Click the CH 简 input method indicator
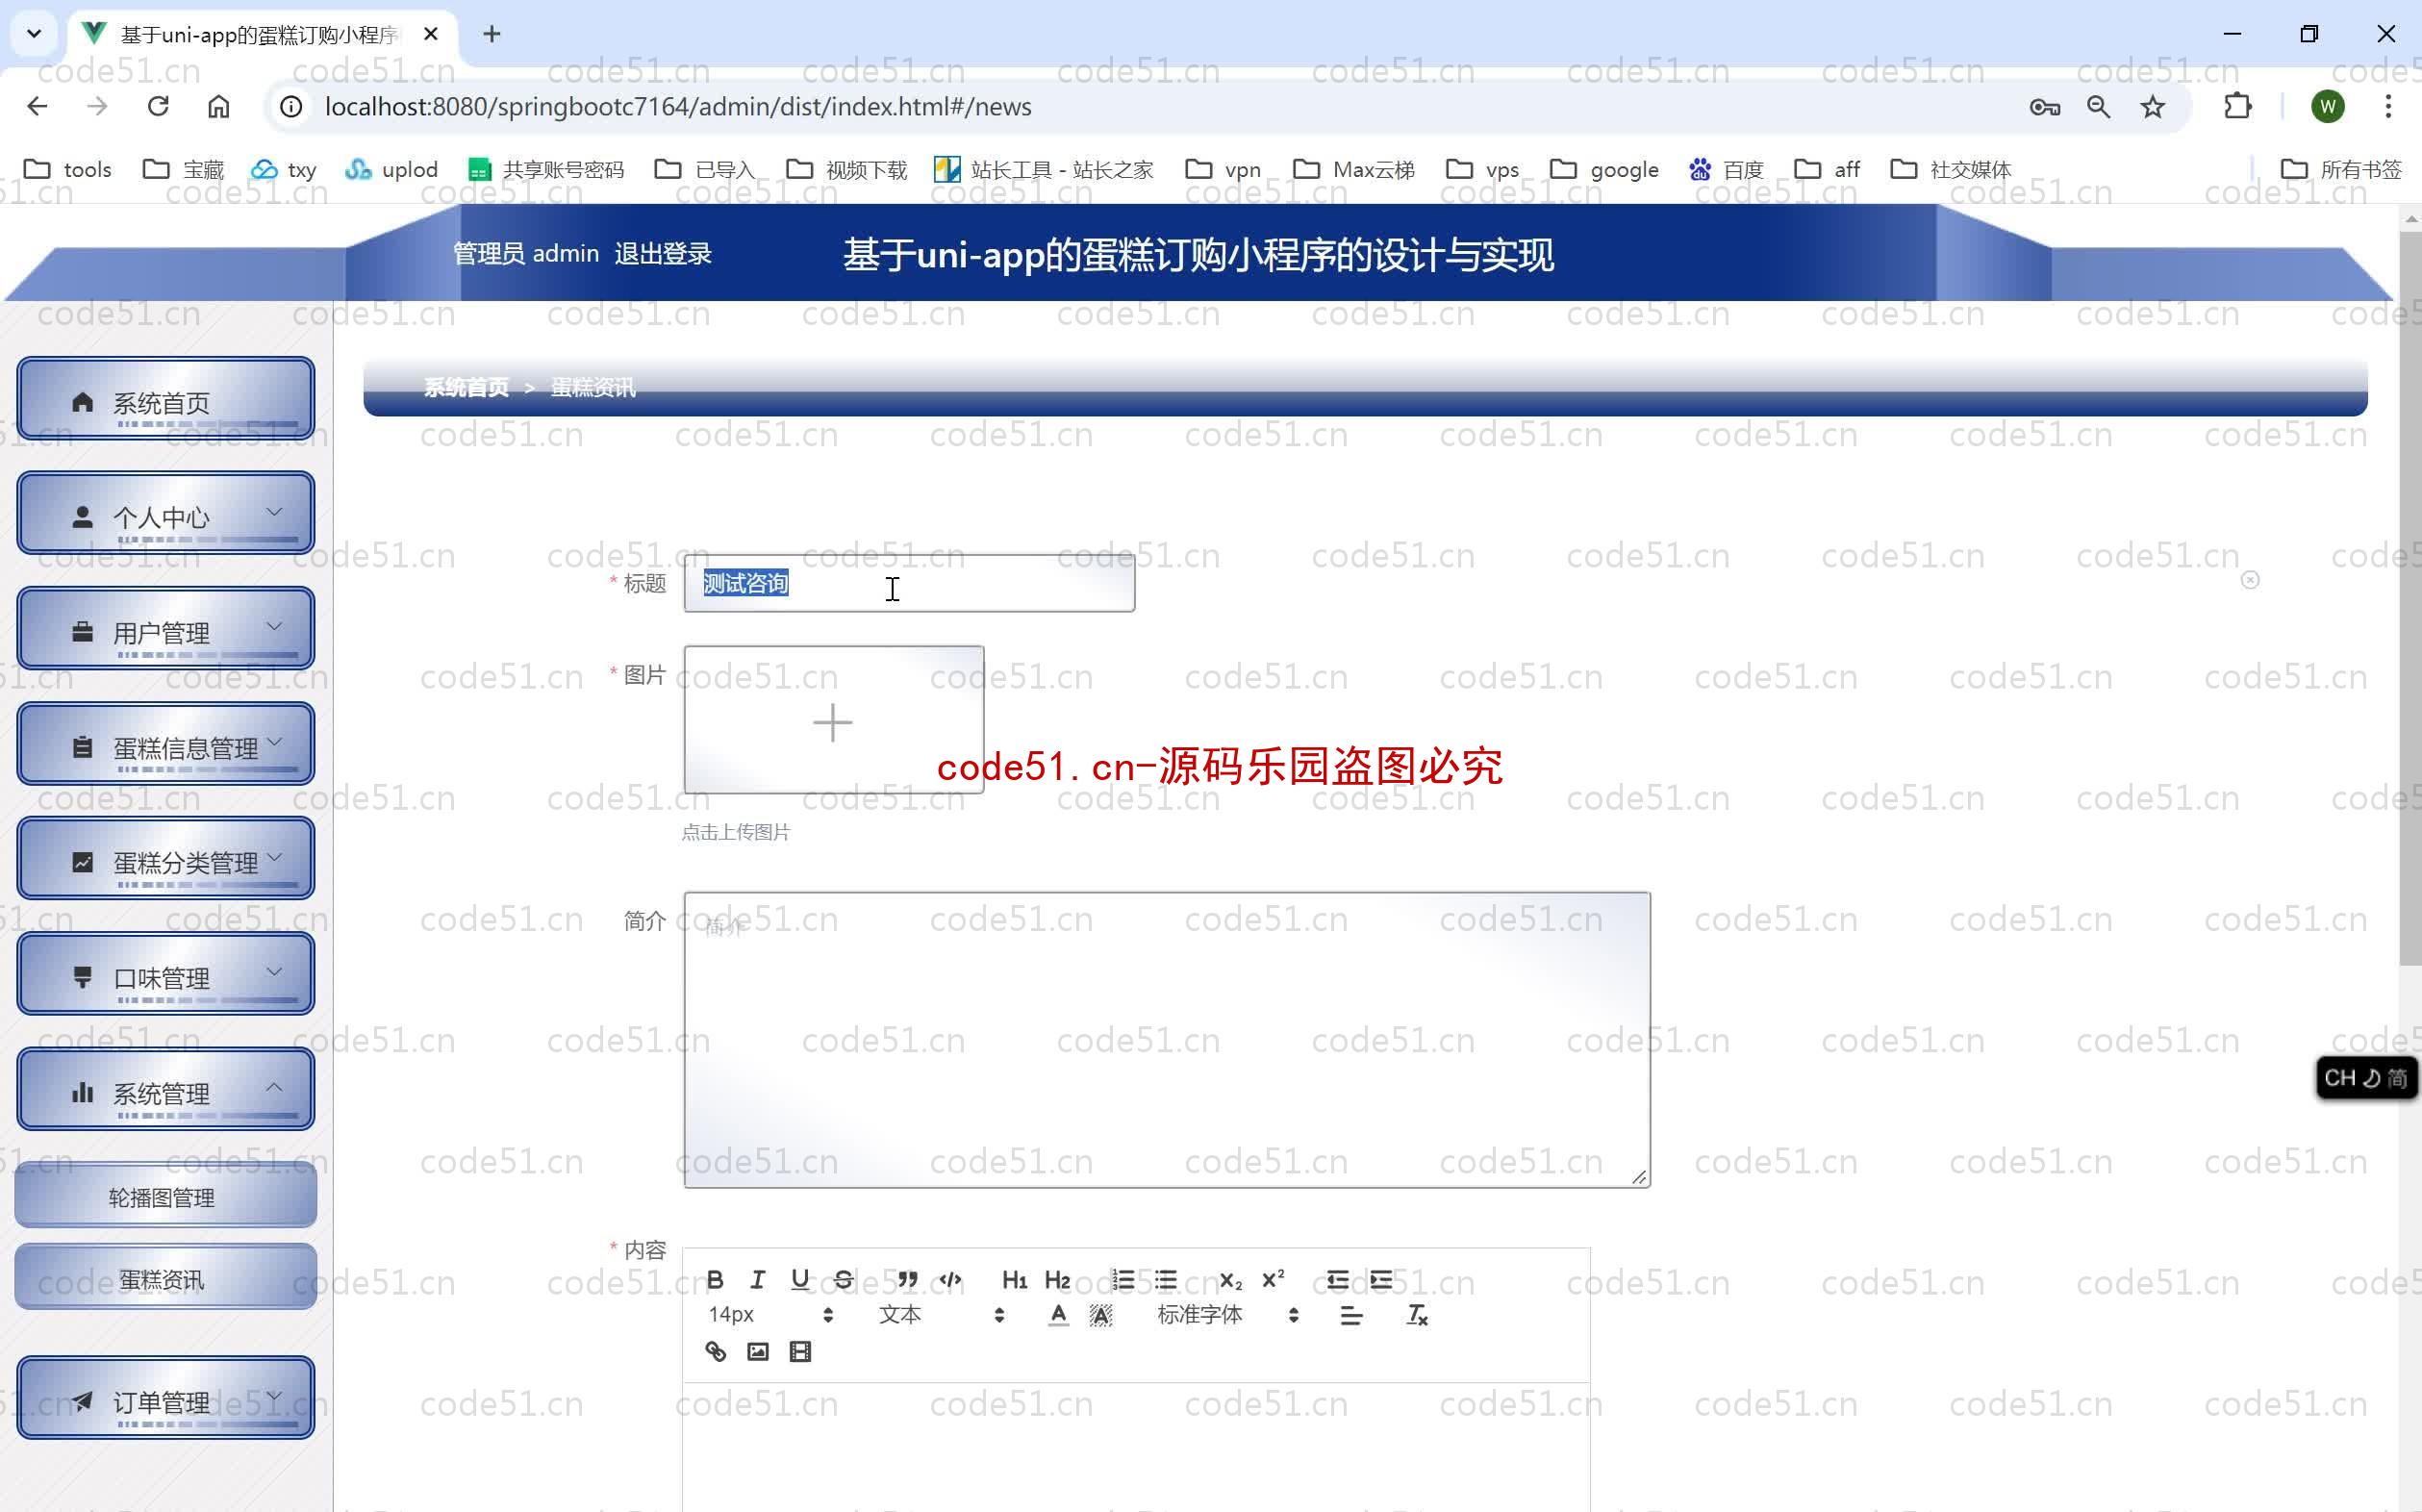2422x1512 pixels. point(2366,1078)
